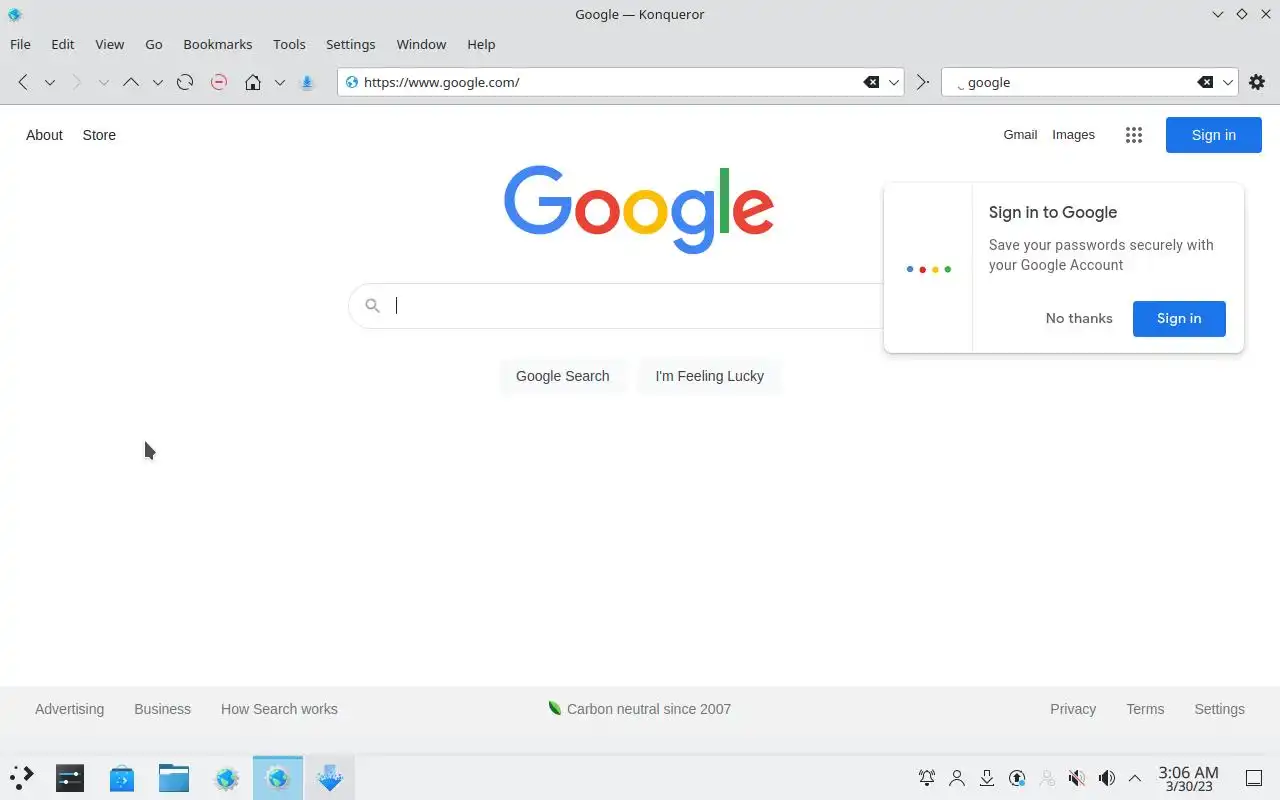Open the Dolphin file manager in the taskbar

coord(174,777)
